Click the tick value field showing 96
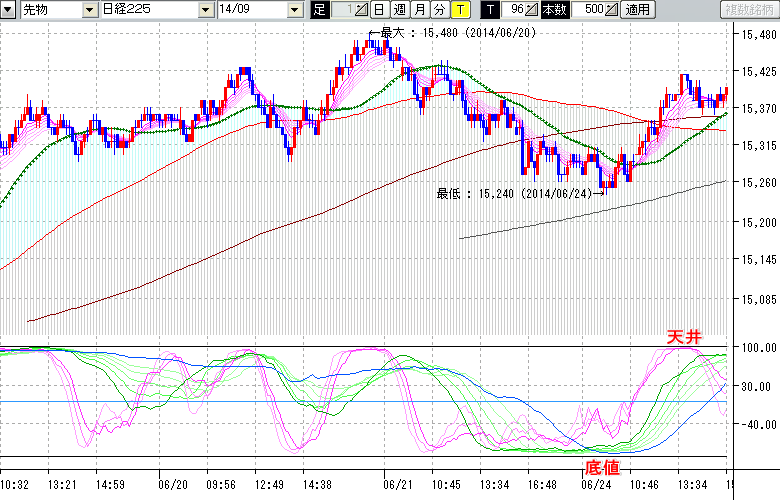 point(512,10)
